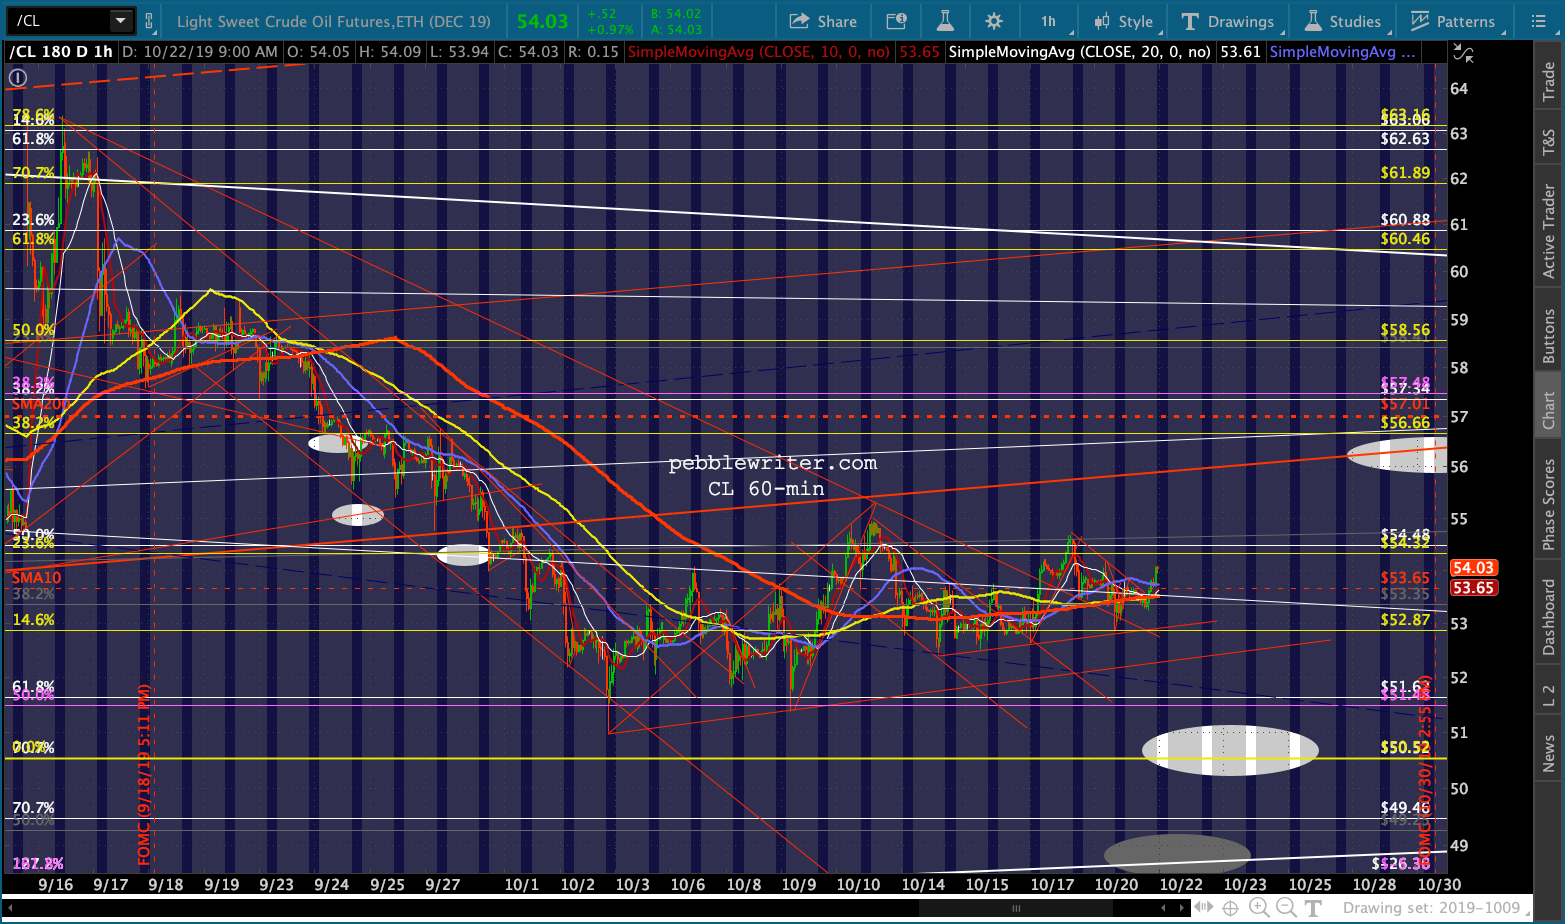Open the Patterns menu button

click(1452, 21)
